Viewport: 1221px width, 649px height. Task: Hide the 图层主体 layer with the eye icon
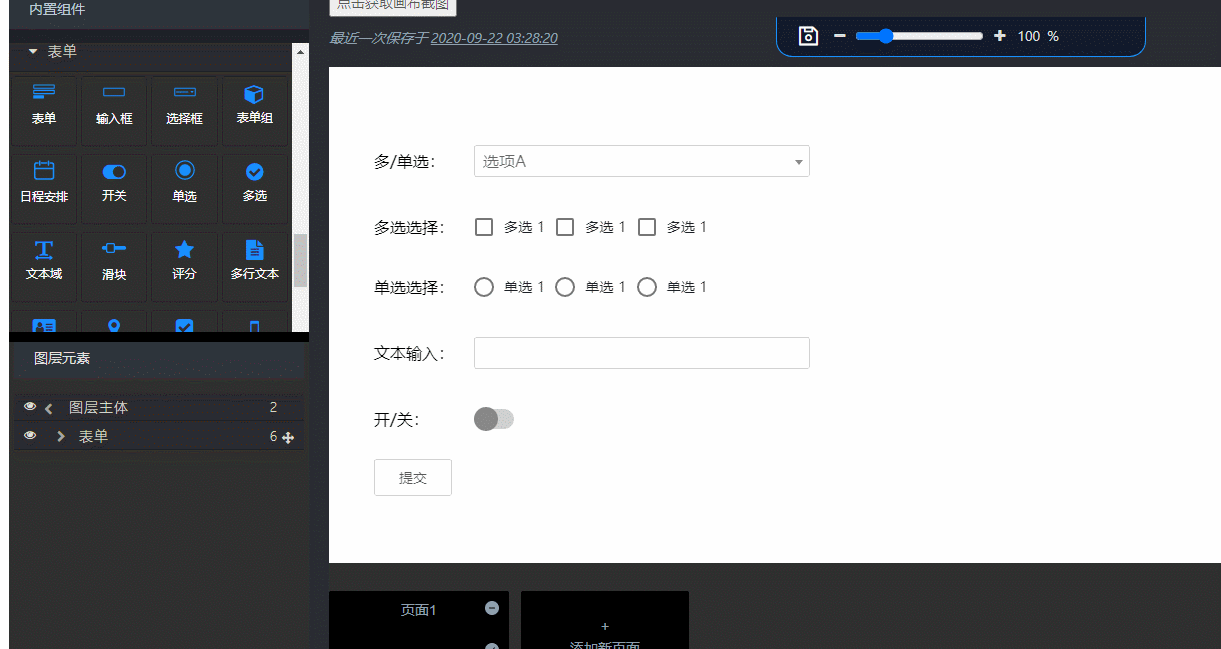[30, 407]
